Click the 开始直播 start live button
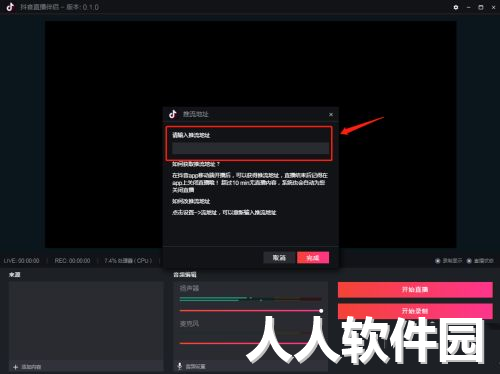Image resolution: width=500 pixels, height=374 pixels. 415,289
